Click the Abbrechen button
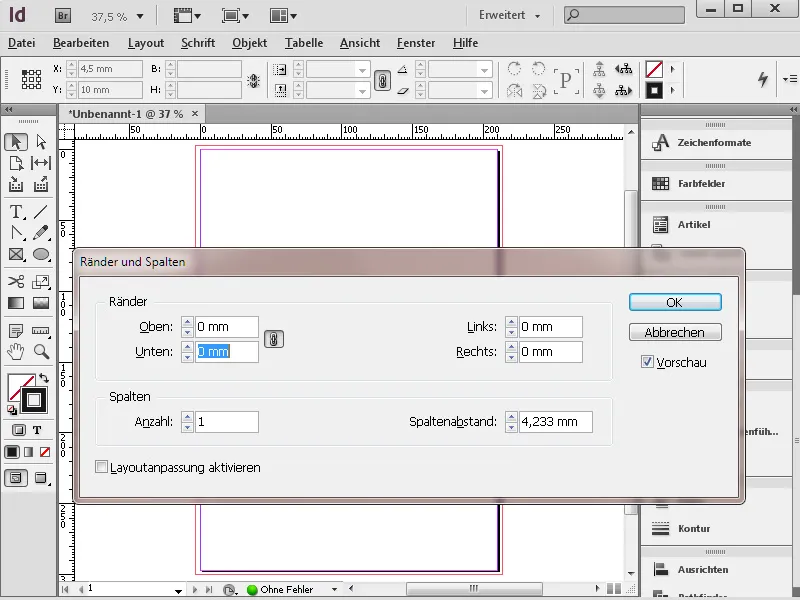Image resolution: width=800 pixels, height=600 pixels. click(x=675, y=332)
